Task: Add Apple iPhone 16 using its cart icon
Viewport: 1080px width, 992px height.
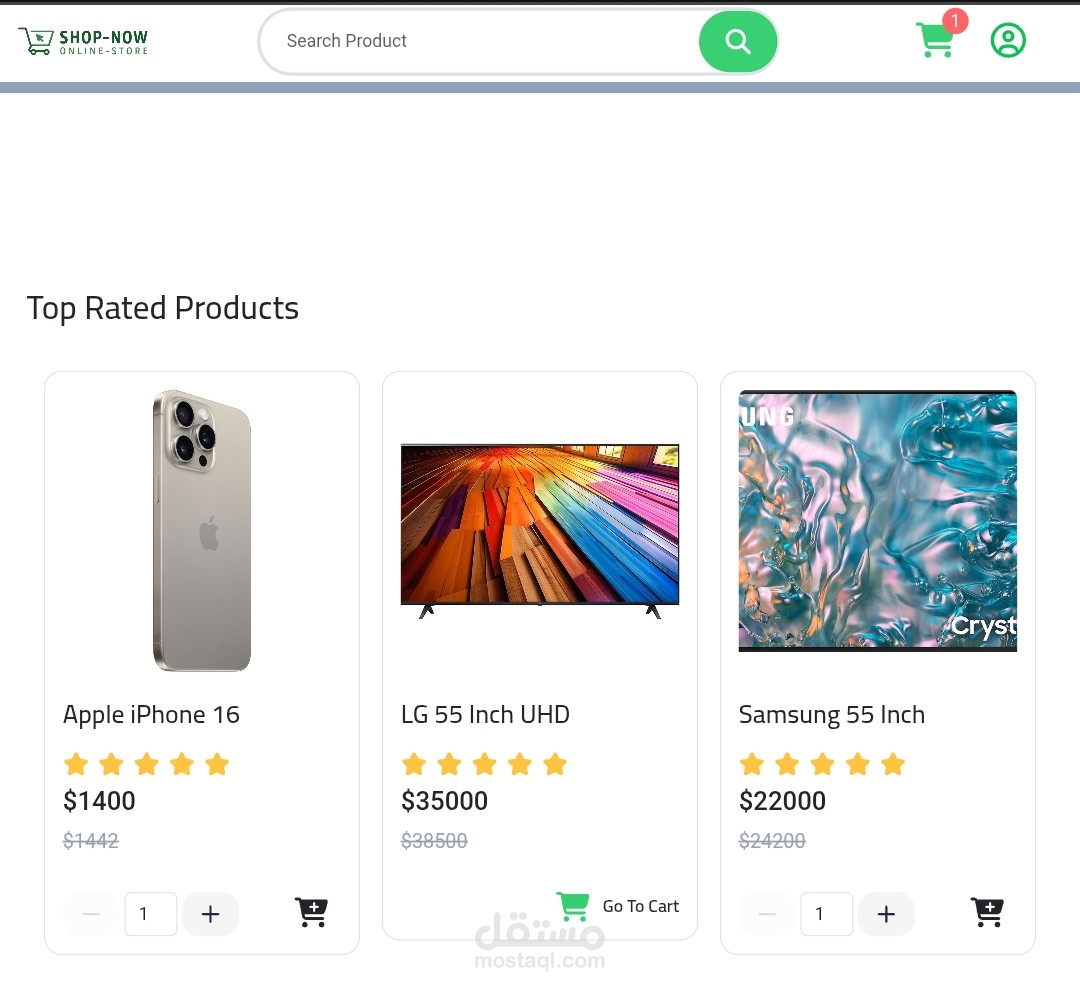Action: pos(311,912)
